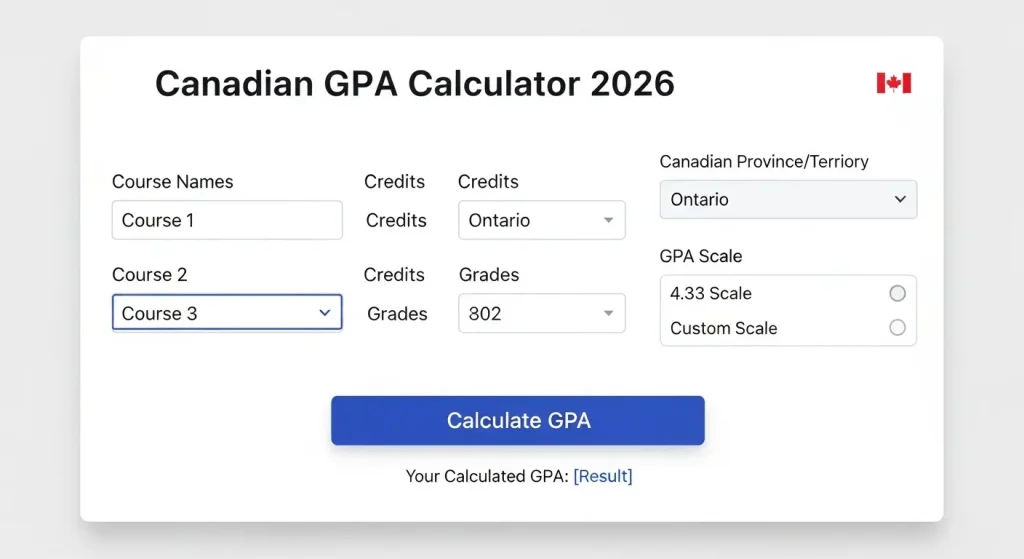1024x559 pixels.
Task: Click the Canadian flag icon
Action: pos(893,83)
